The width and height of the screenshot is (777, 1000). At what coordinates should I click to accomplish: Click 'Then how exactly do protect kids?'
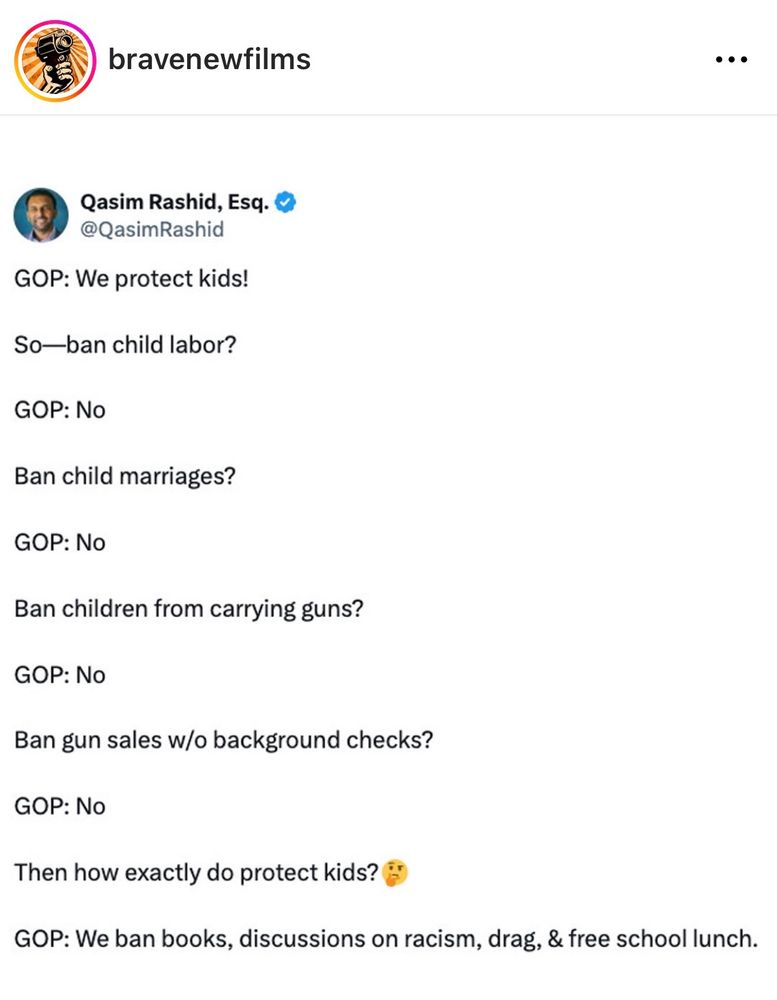point(196,872)
